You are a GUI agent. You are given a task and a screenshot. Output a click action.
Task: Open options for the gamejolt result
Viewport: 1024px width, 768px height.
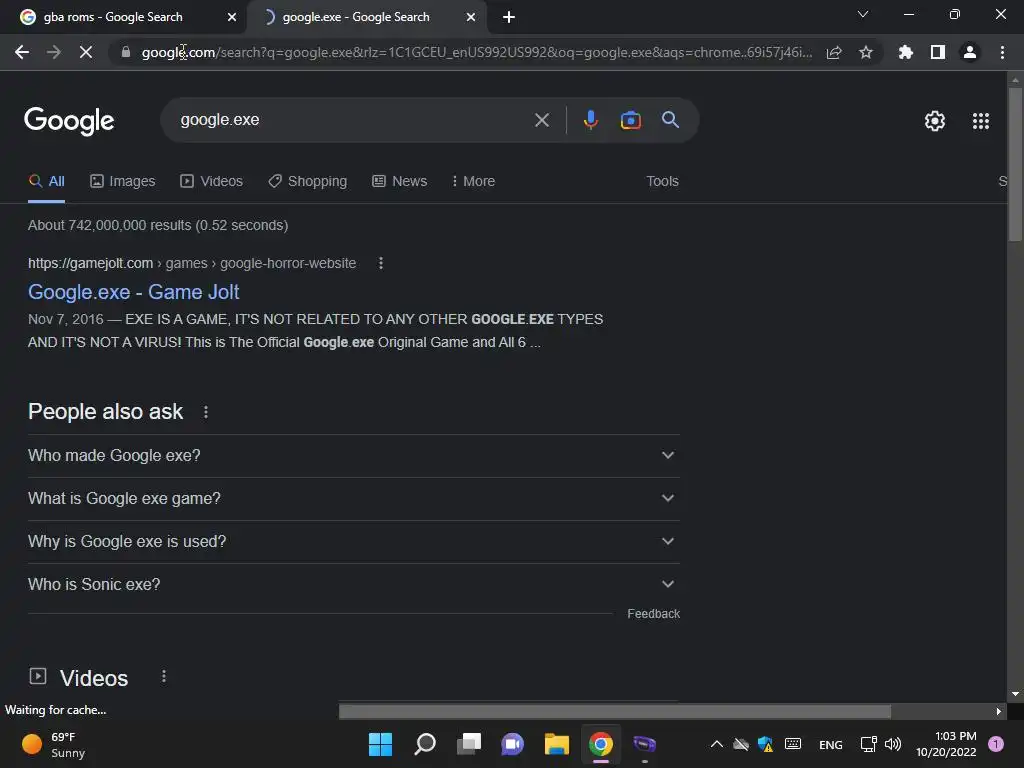click(381, 263)
